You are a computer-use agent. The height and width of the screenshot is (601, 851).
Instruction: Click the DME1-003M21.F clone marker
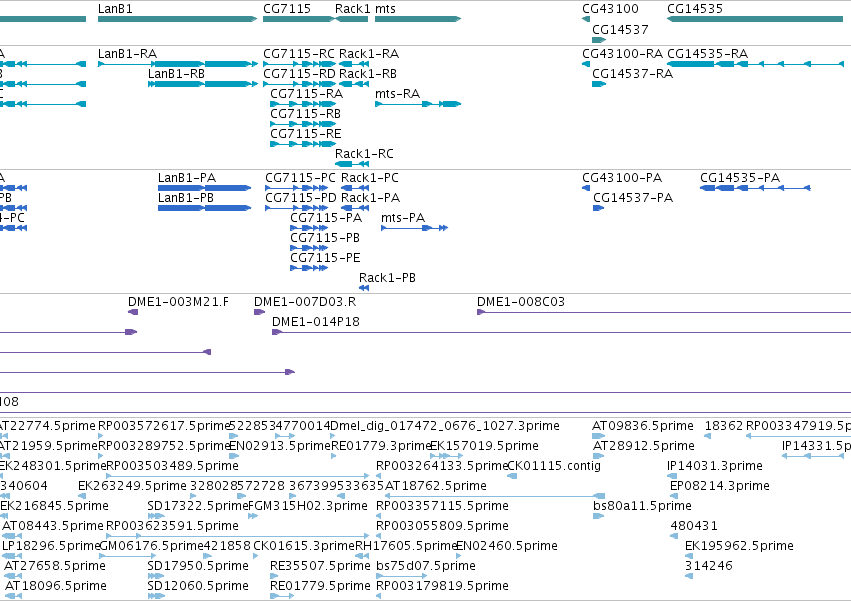coord(133,312)
